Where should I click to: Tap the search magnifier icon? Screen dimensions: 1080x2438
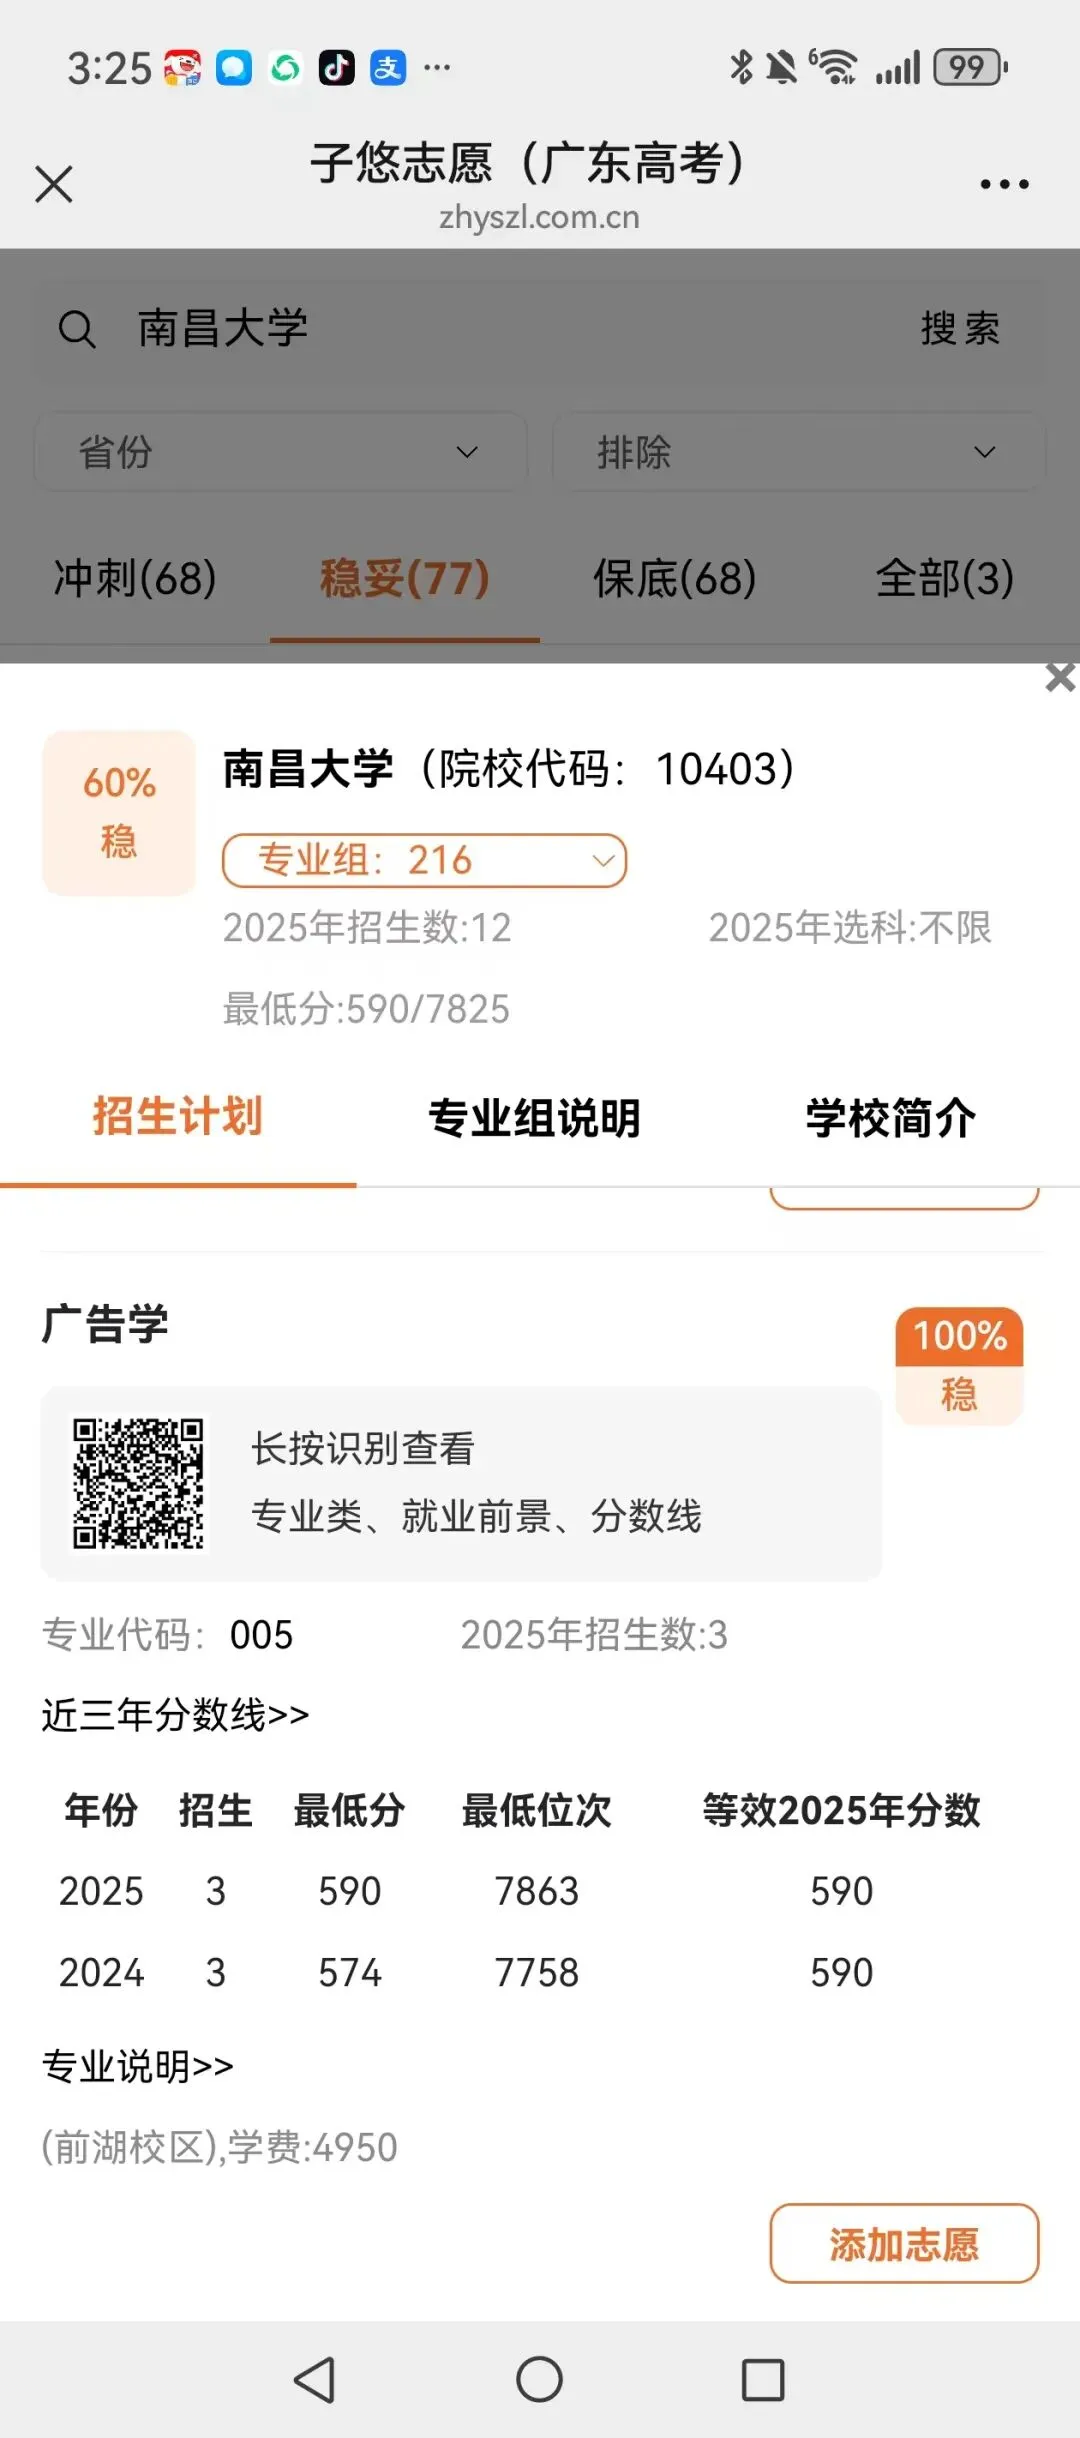[77, 329]
